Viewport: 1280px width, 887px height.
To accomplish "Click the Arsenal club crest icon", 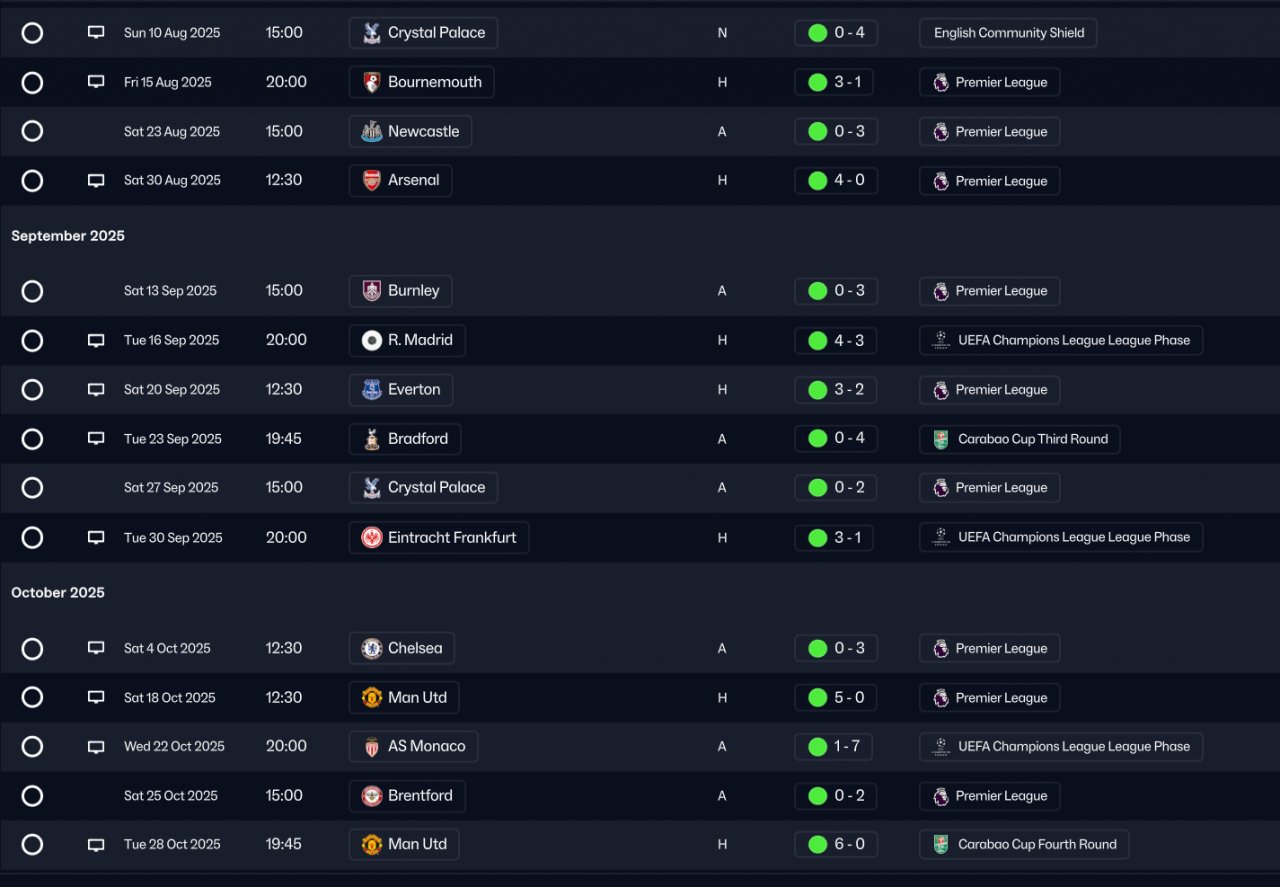I will [x=372, y=181].
